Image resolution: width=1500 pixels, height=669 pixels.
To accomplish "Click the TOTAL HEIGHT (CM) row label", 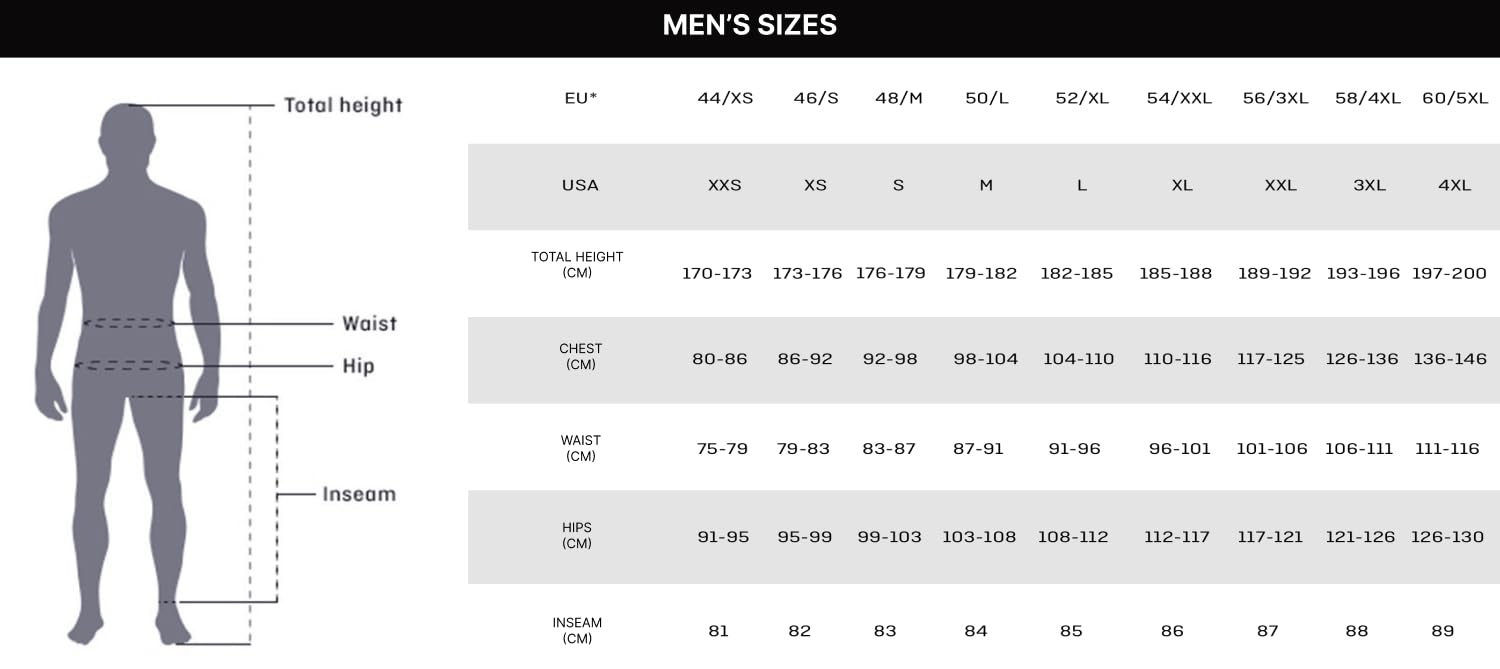I will [x=577, y=265].
